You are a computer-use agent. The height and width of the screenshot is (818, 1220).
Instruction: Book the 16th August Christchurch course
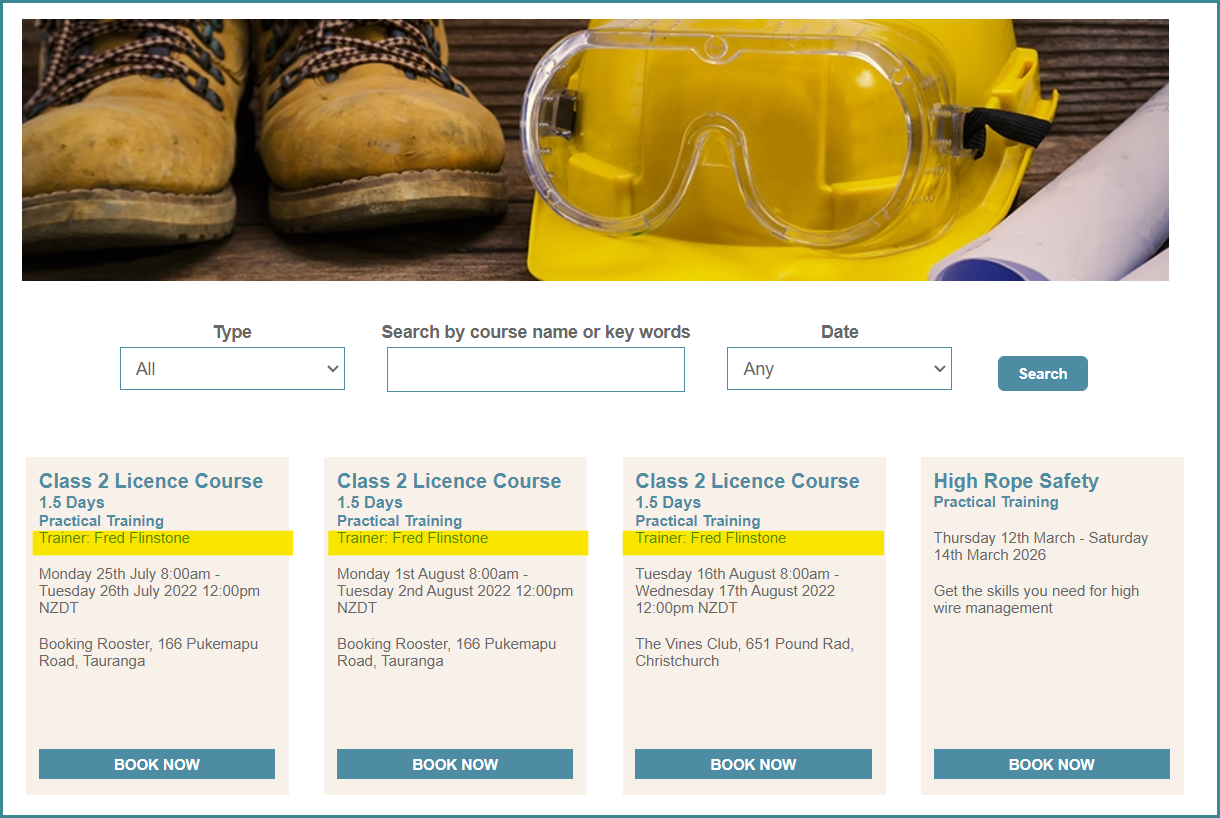click(753, 764)
